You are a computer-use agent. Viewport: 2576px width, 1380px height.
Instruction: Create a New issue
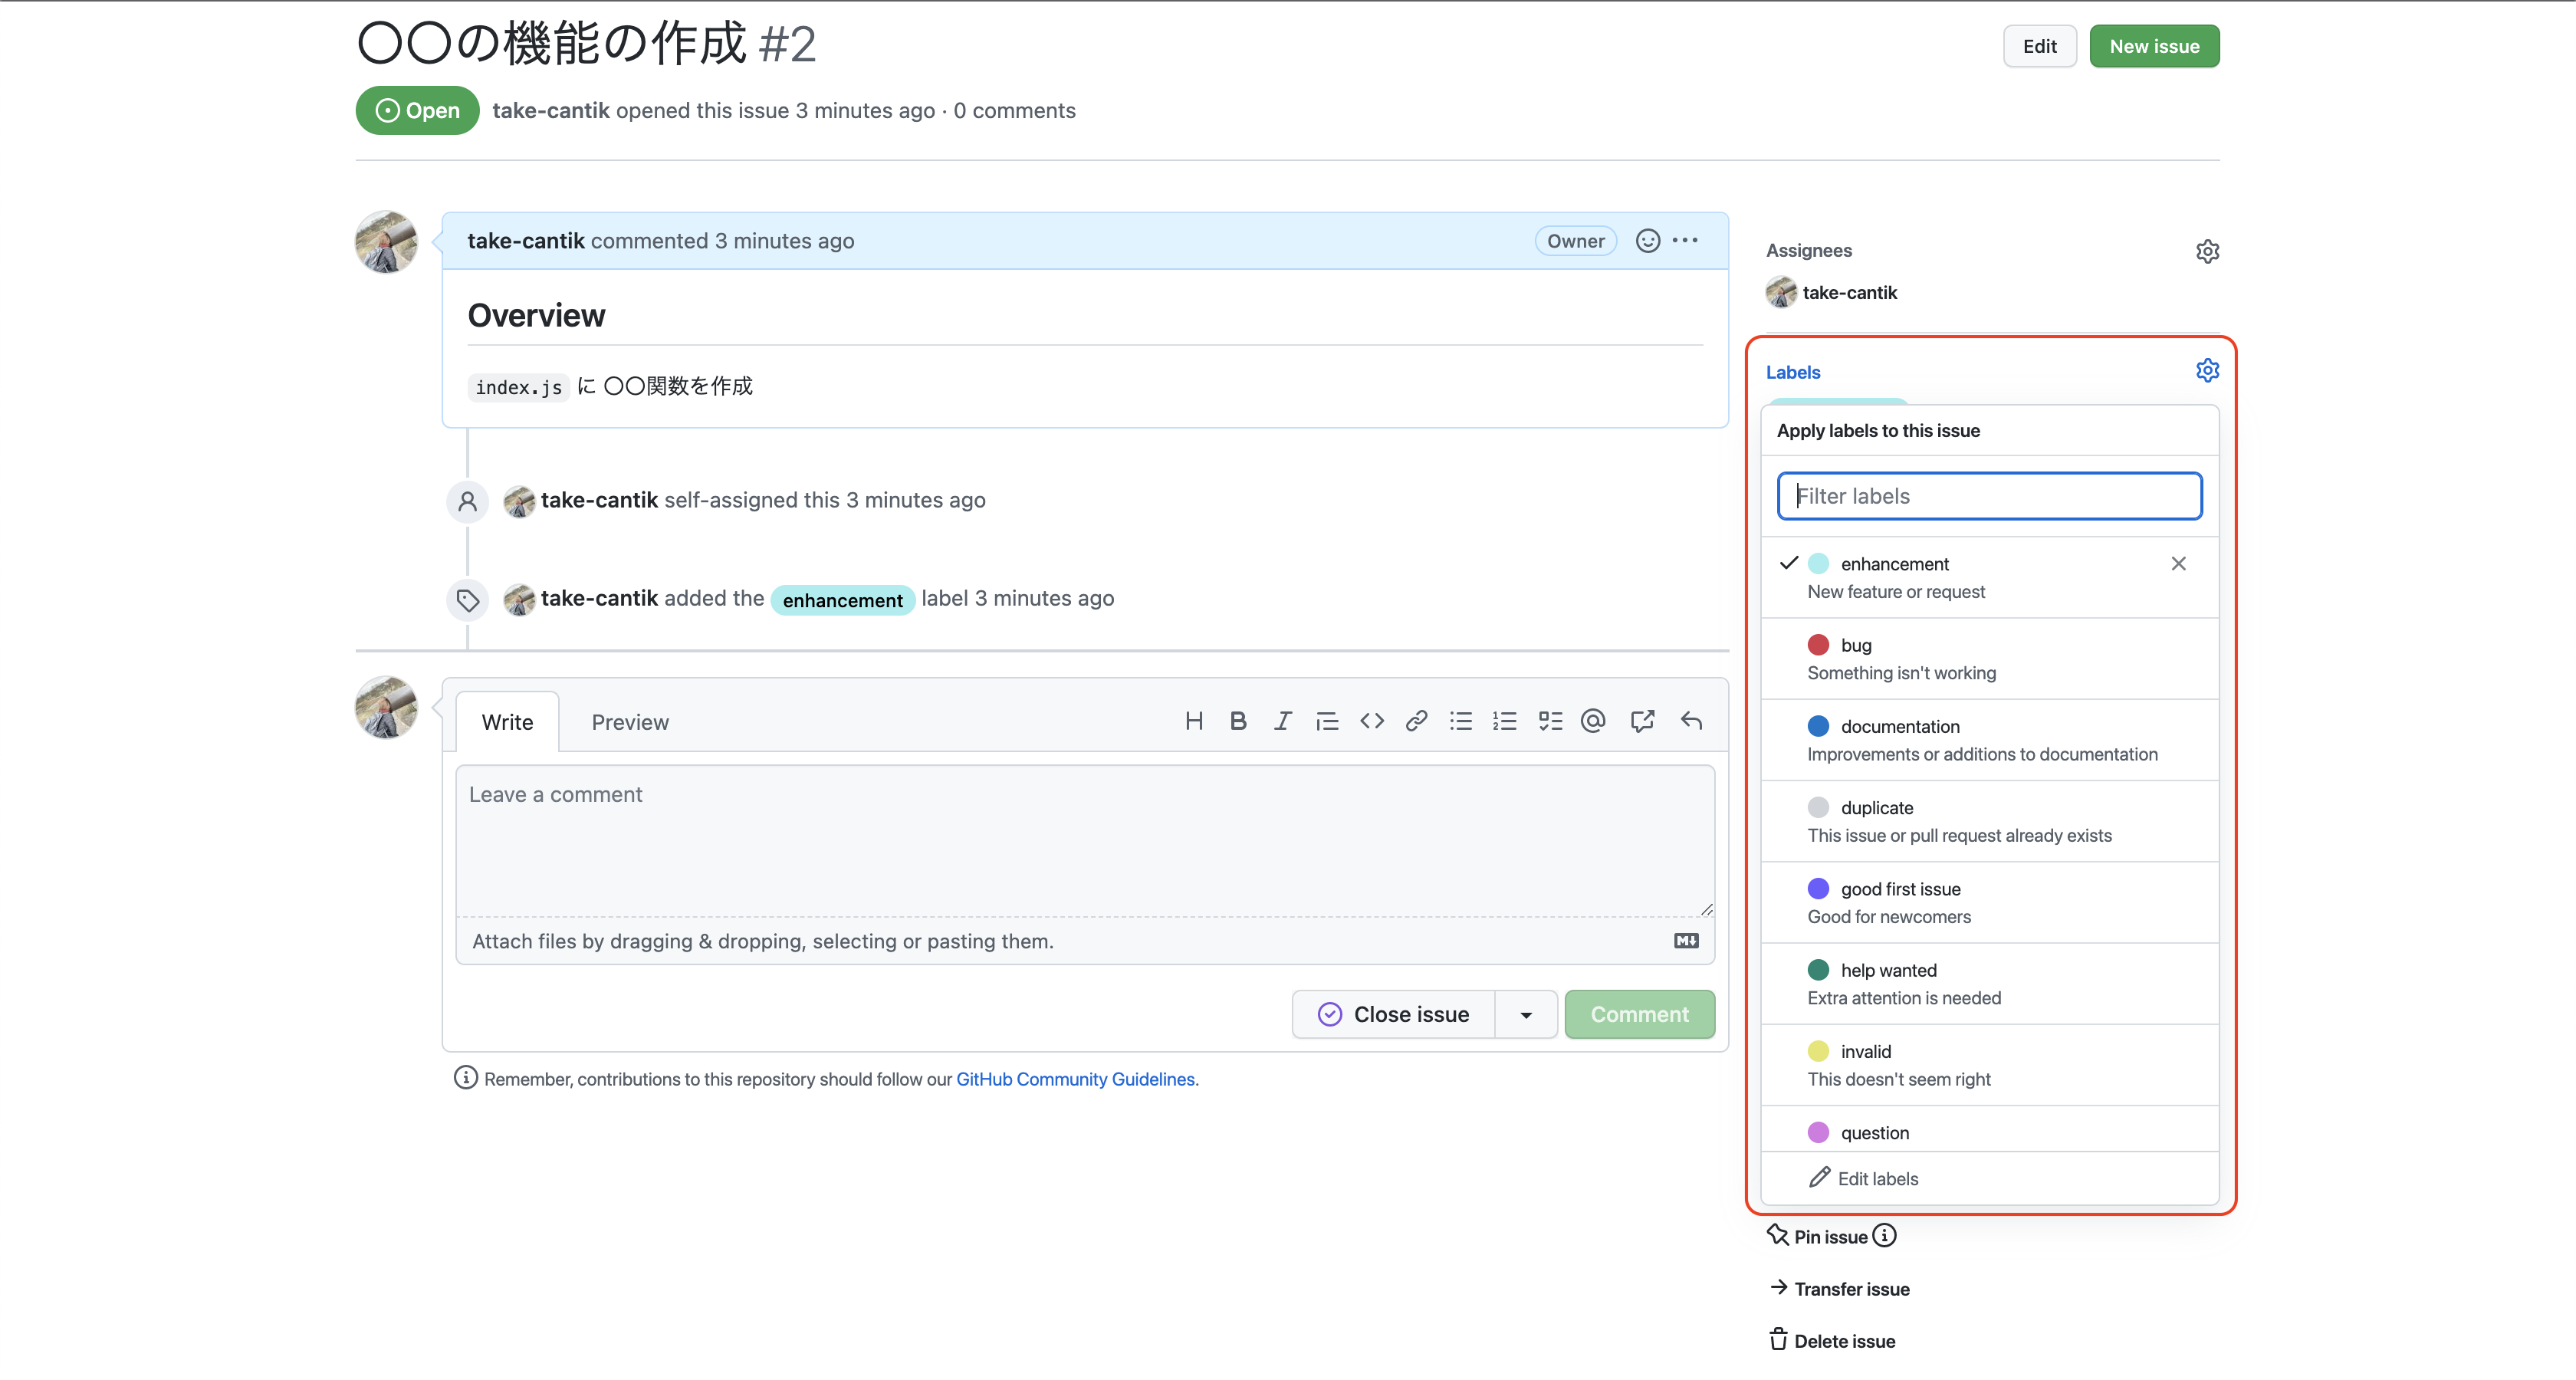point(2154,45)
